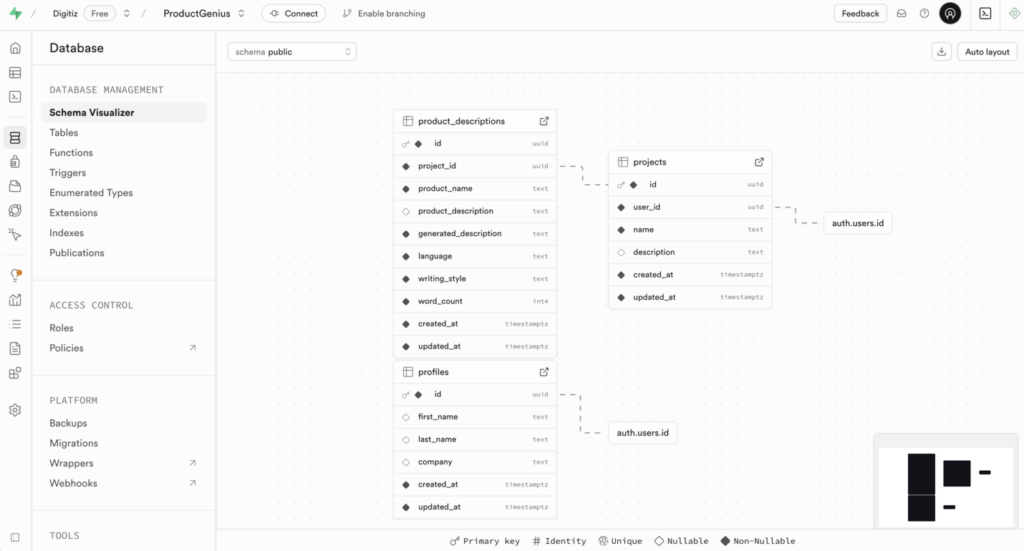Open Project Settings gear icon

click(x=15, y=410)
